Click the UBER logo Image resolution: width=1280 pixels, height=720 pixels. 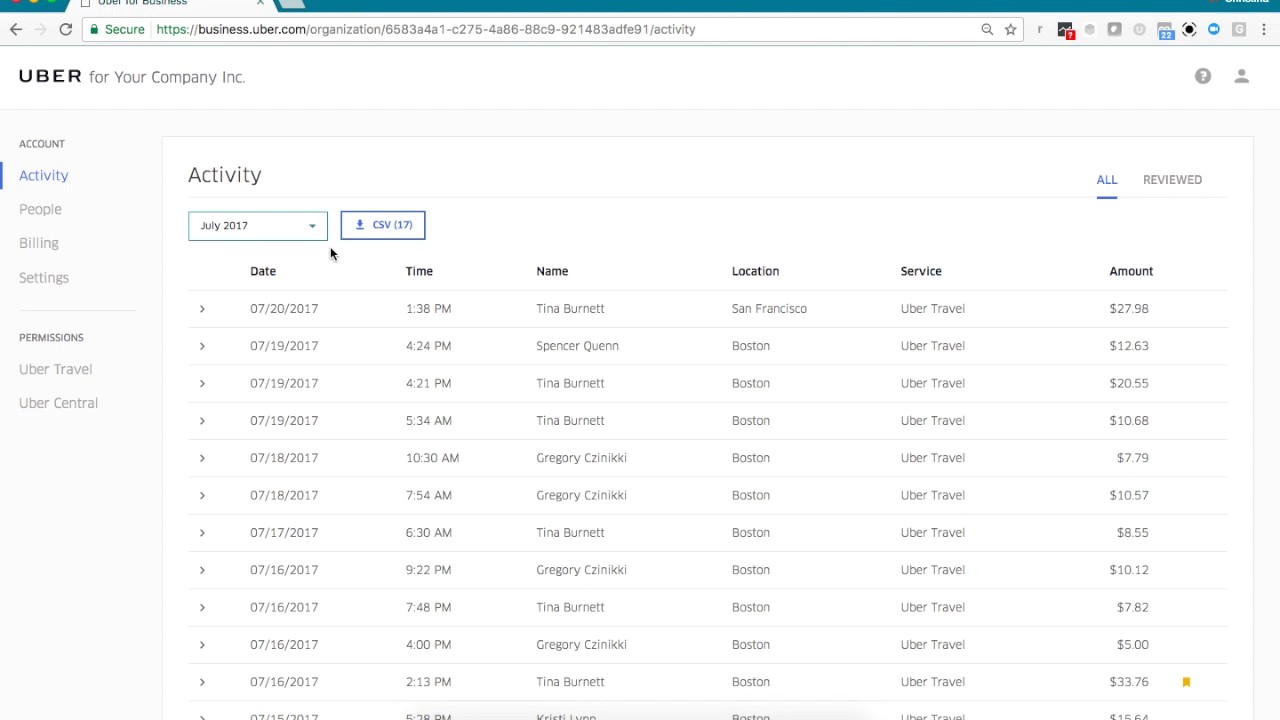[x=50, y=77]
